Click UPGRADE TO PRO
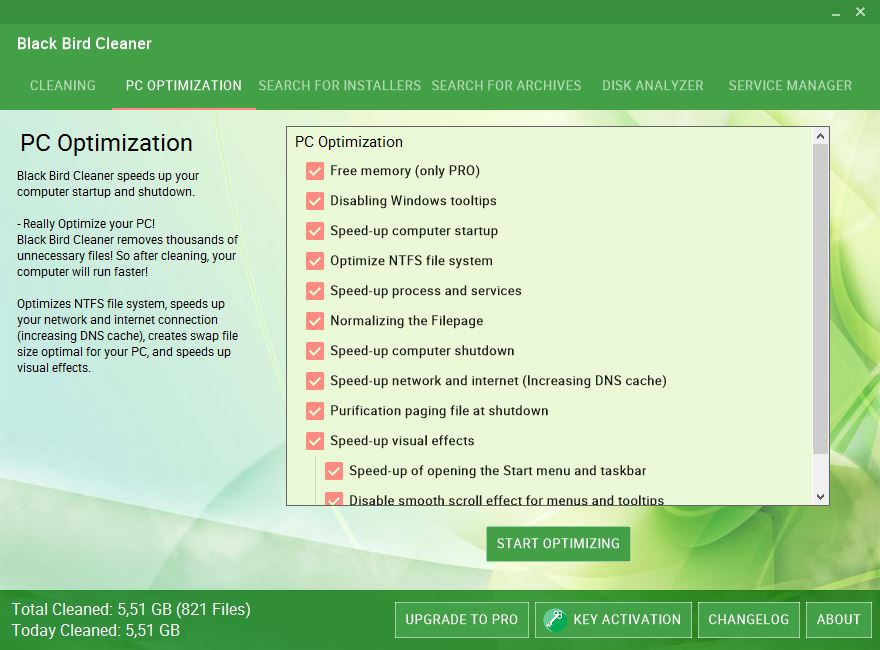This screenshot has height=650, width=880. [461, 620]
